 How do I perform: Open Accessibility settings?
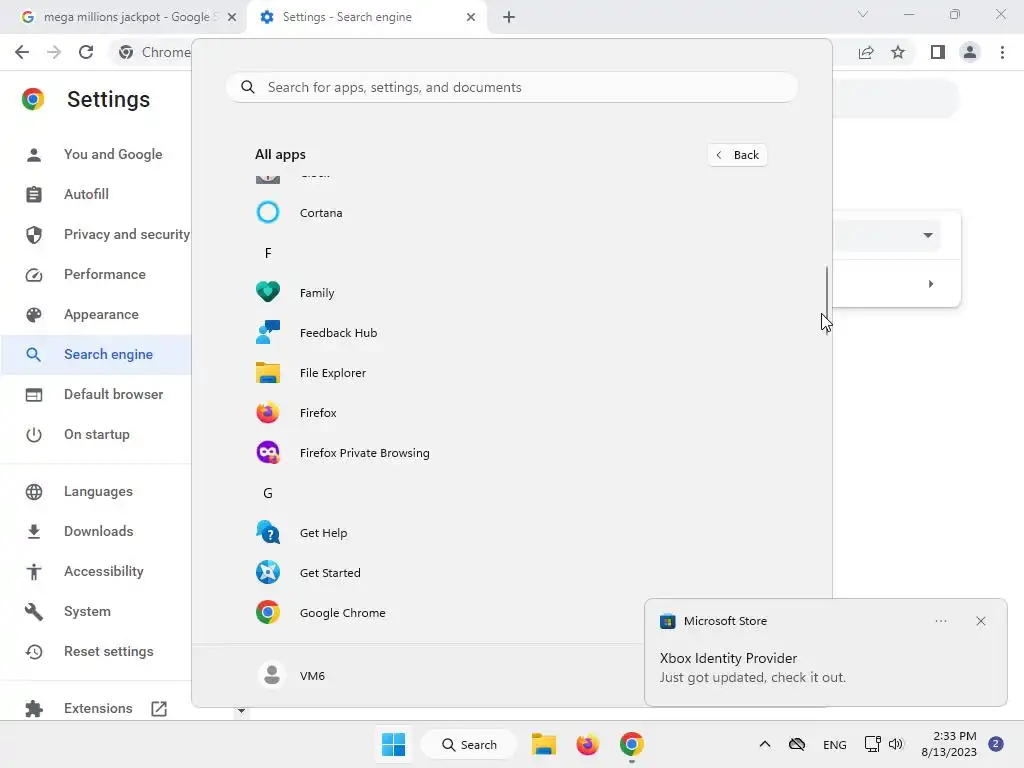pyautogui.click(x=97, y=571)
